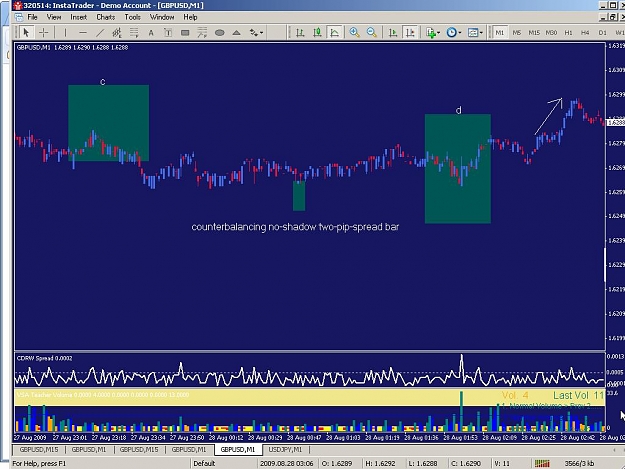This screenshot has height=469, width=625.
Task: Switch to M15 timeframe
Action: coord(534,33)
